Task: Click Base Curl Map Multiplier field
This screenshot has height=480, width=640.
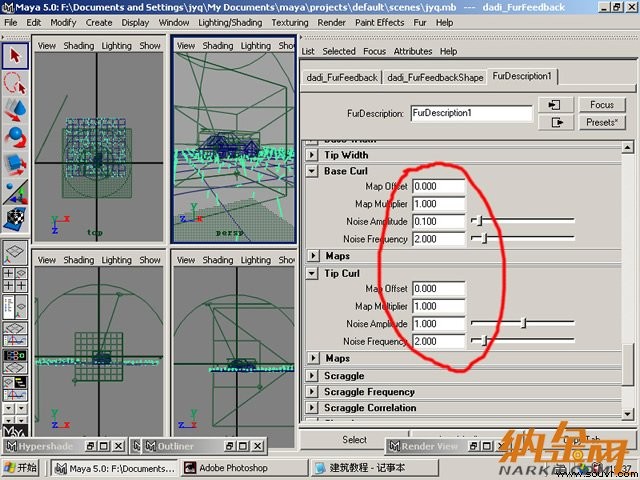Action: tap(438, 204)
